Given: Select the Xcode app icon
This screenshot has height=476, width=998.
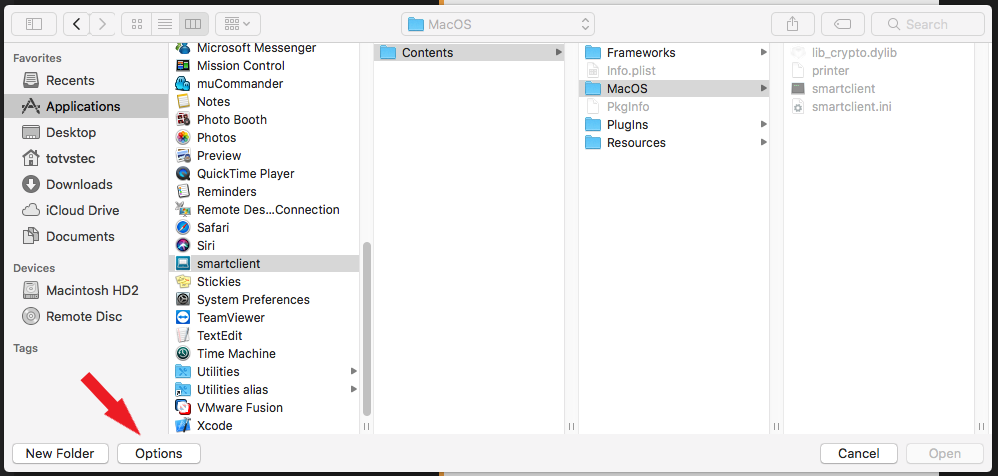Looking at the screenshot, I should coord(183,425).
